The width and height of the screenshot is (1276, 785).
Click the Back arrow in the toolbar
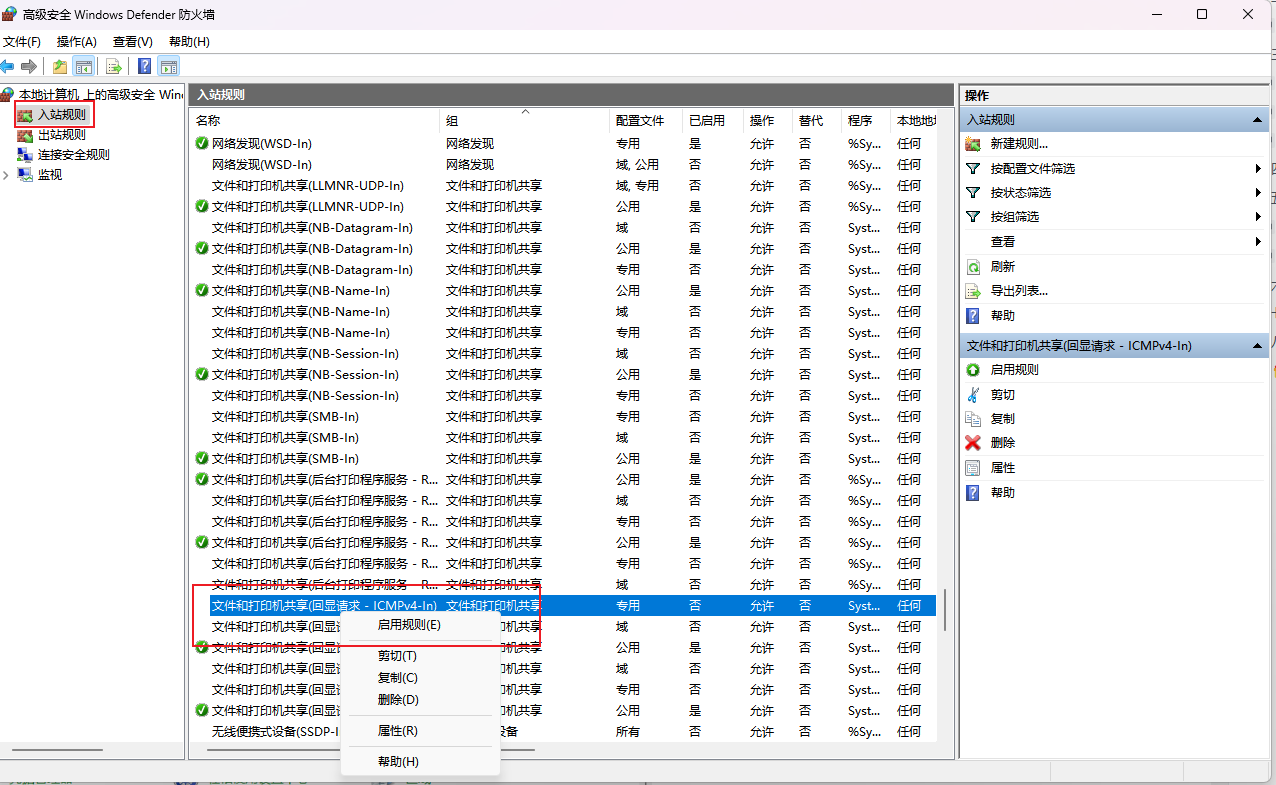[8, 67]
